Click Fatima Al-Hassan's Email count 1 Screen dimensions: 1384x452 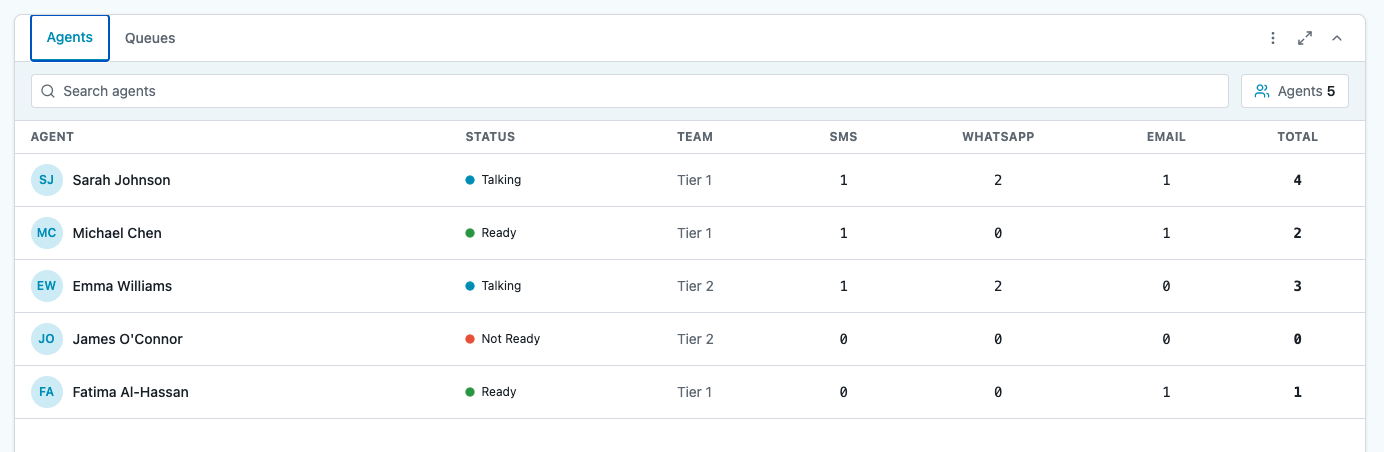click(x=1166, y=392)
